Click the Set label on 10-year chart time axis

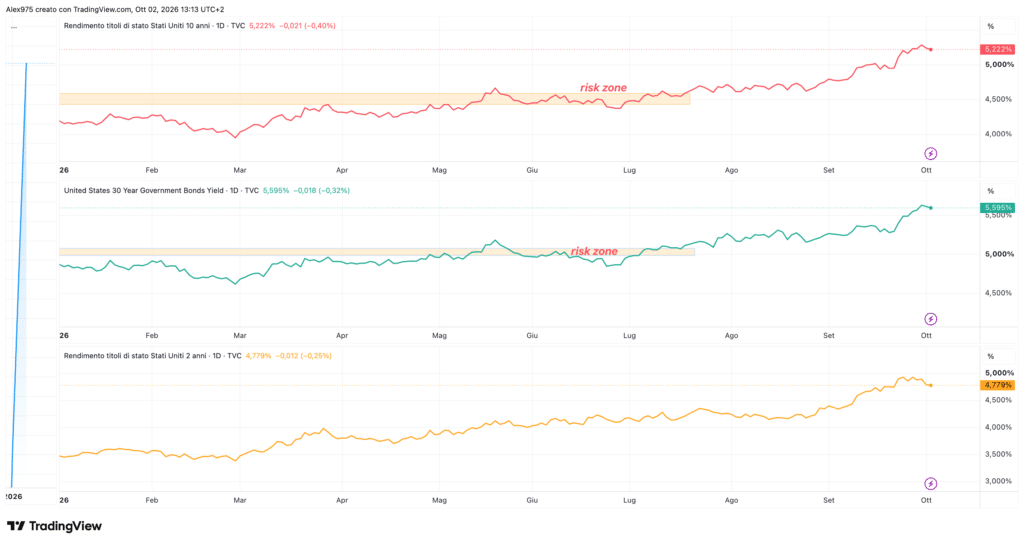(829, 170)
